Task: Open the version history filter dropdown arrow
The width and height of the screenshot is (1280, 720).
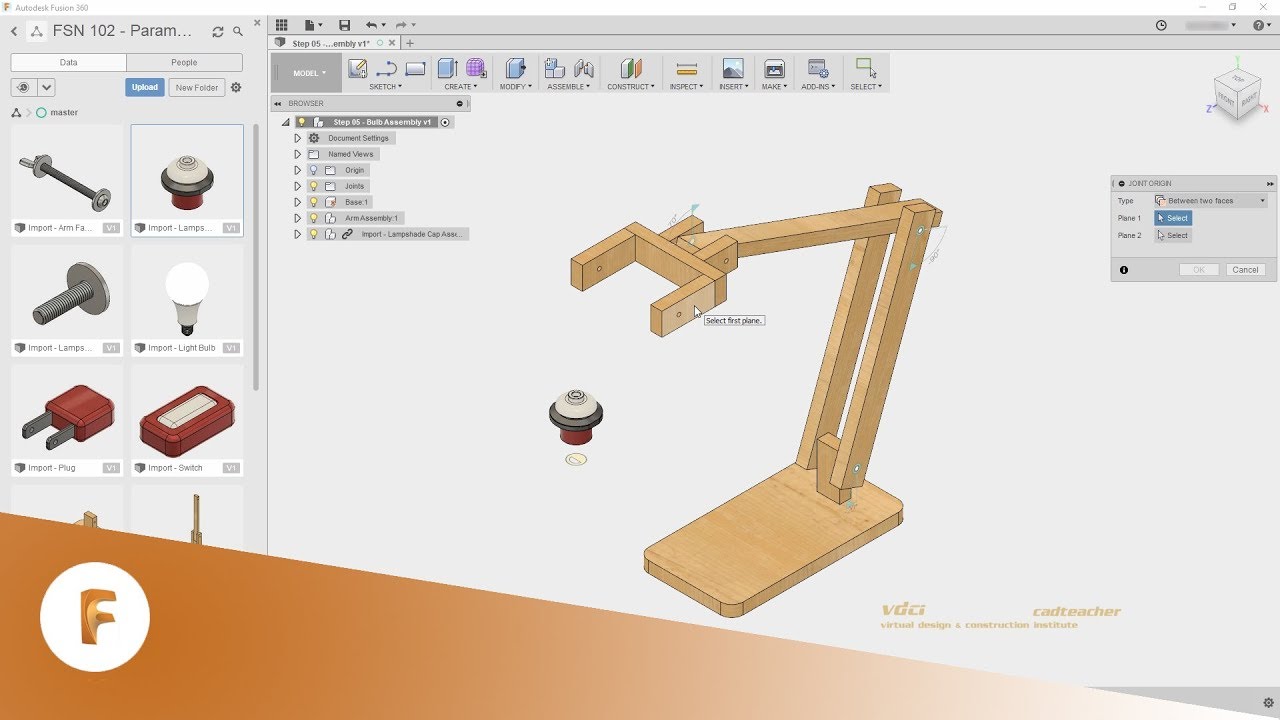Action: pos(47,88)
